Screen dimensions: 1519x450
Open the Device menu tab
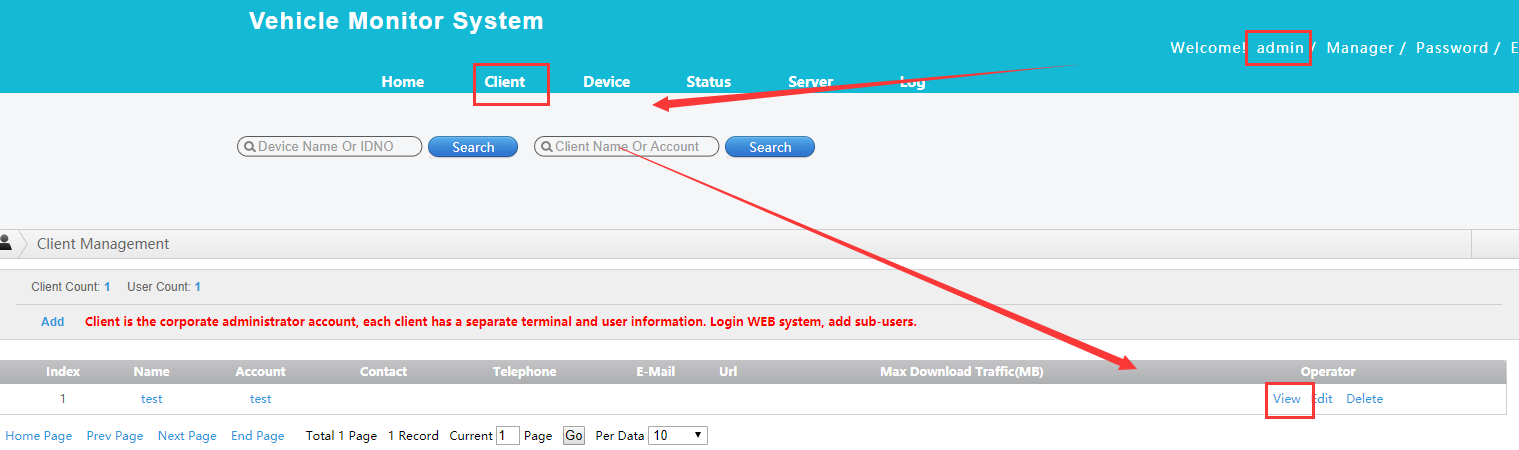point(607,82)
